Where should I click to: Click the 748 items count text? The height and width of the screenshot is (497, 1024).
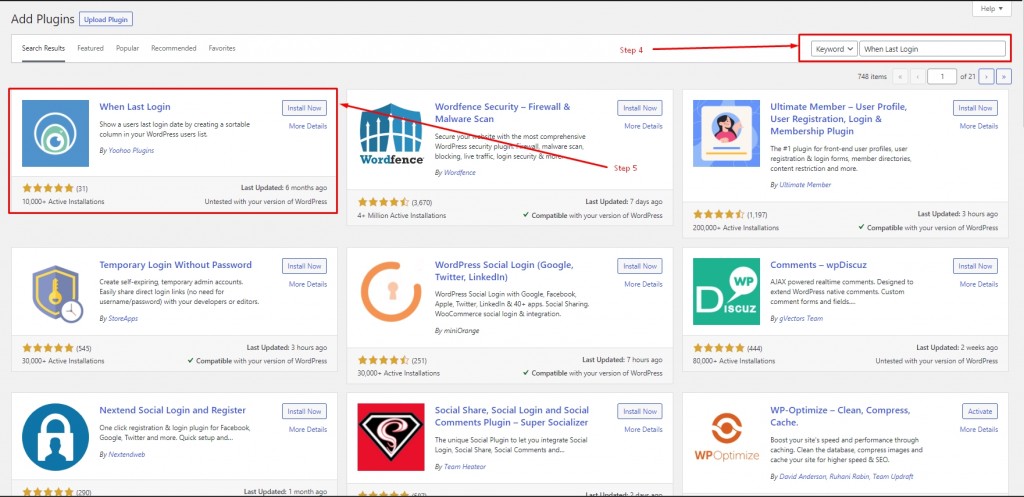tap(872, 76)
